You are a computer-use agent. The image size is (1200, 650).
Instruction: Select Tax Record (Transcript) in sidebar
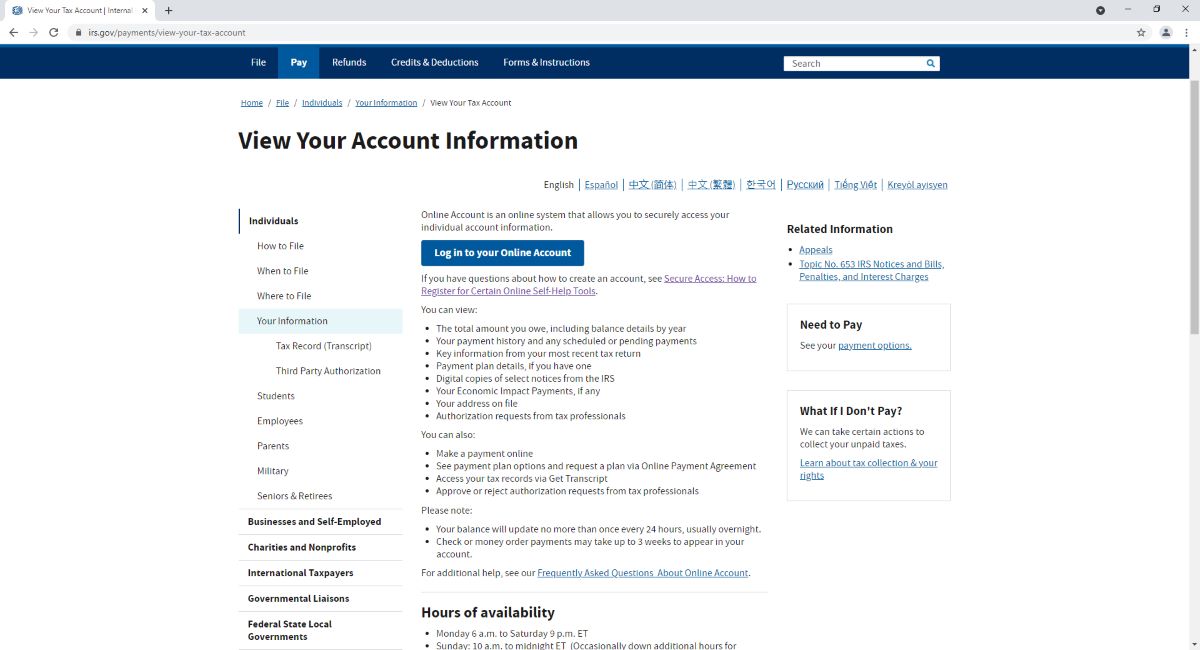tap(323, 346)
